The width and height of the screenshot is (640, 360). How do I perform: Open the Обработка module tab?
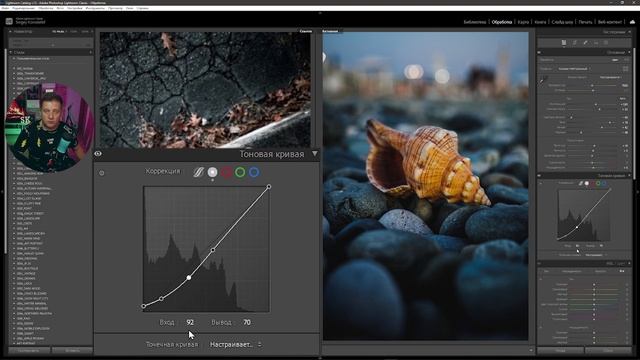[502, 22]
